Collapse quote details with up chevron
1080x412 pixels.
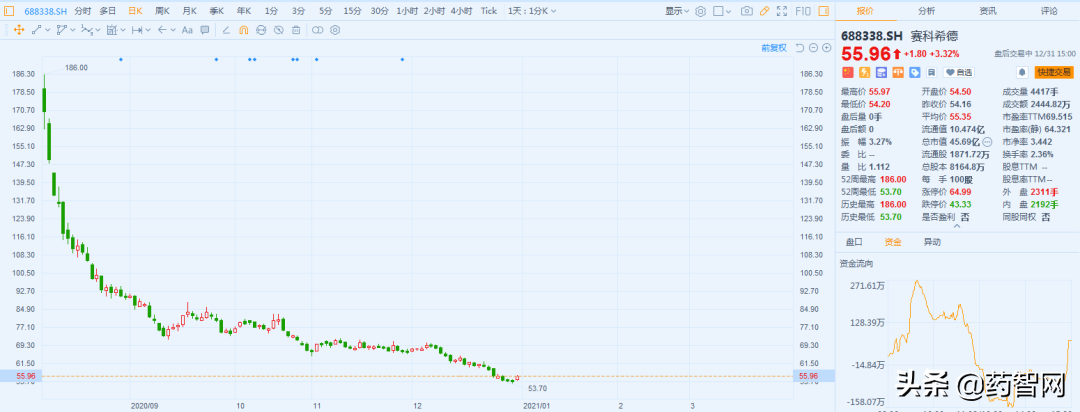(956, 226)
